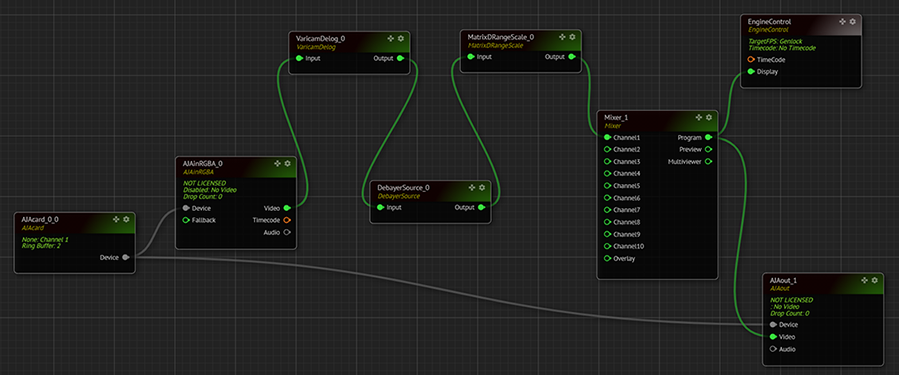This screenshot has height=375, width=899.
Task: Click Channel1 input port on Mixer_1
Action: (608, 138)
